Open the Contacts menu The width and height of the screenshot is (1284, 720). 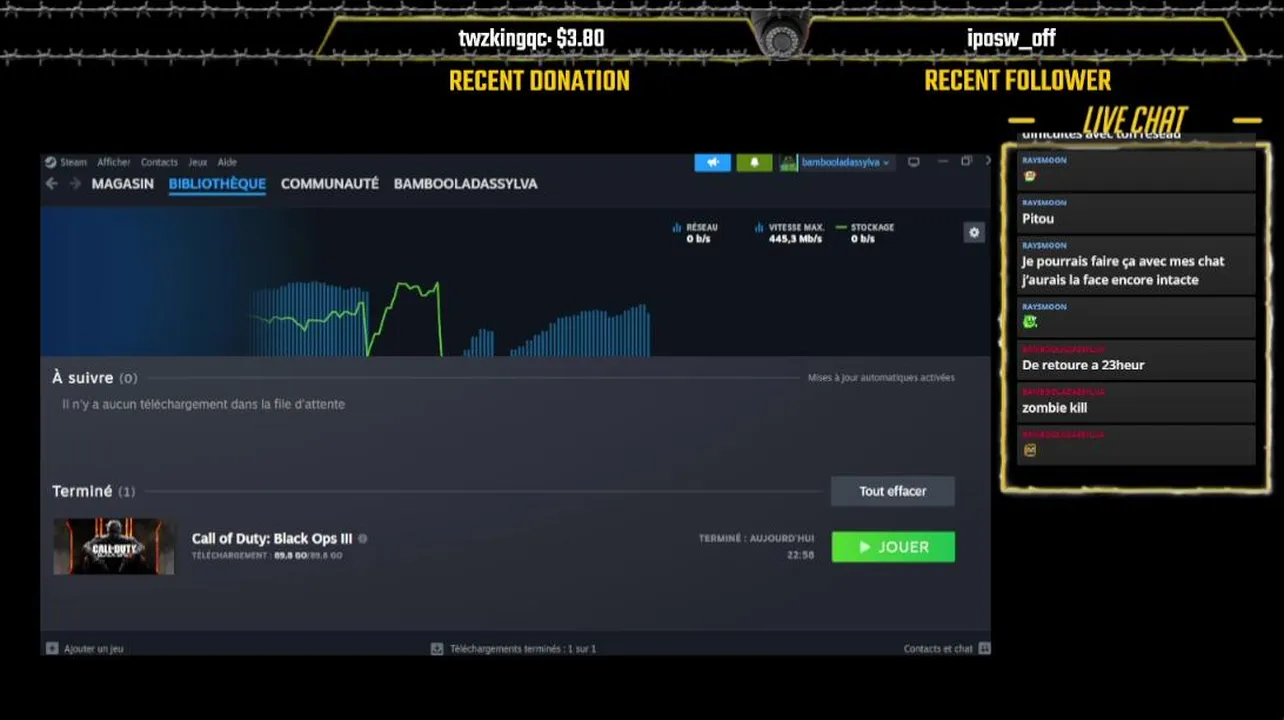pos(159,162)
